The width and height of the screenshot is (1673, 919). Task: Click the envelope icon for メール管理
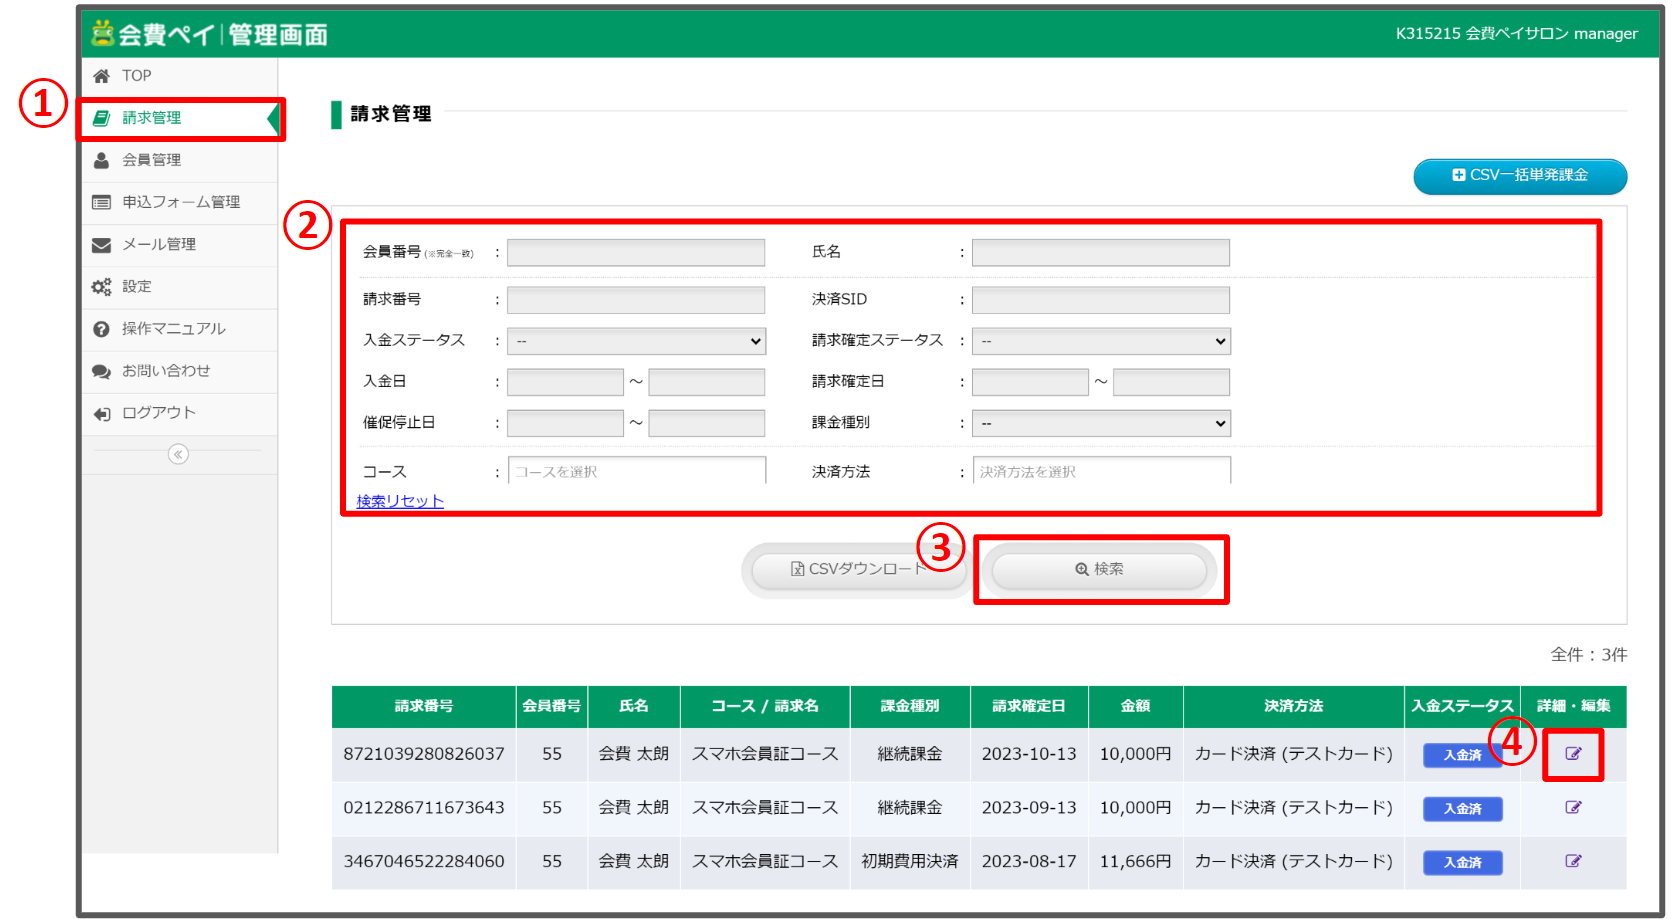click(x=101, y=245)
